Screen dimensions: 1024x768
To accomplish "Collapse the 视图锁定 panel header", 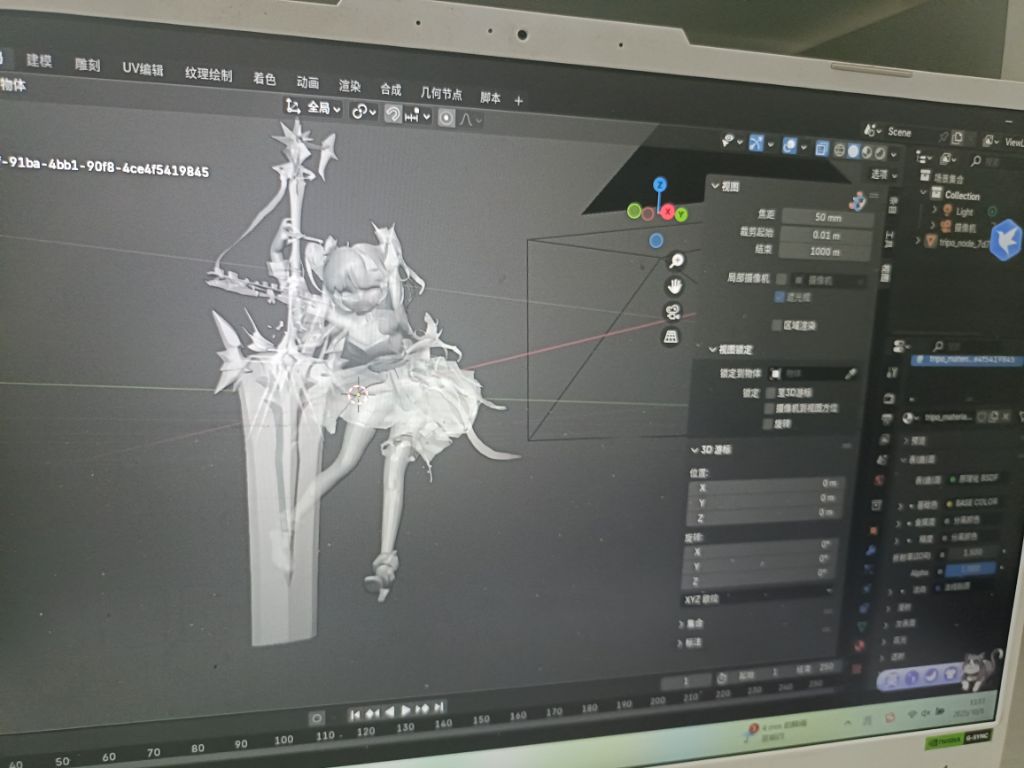I will pos(731,350).
